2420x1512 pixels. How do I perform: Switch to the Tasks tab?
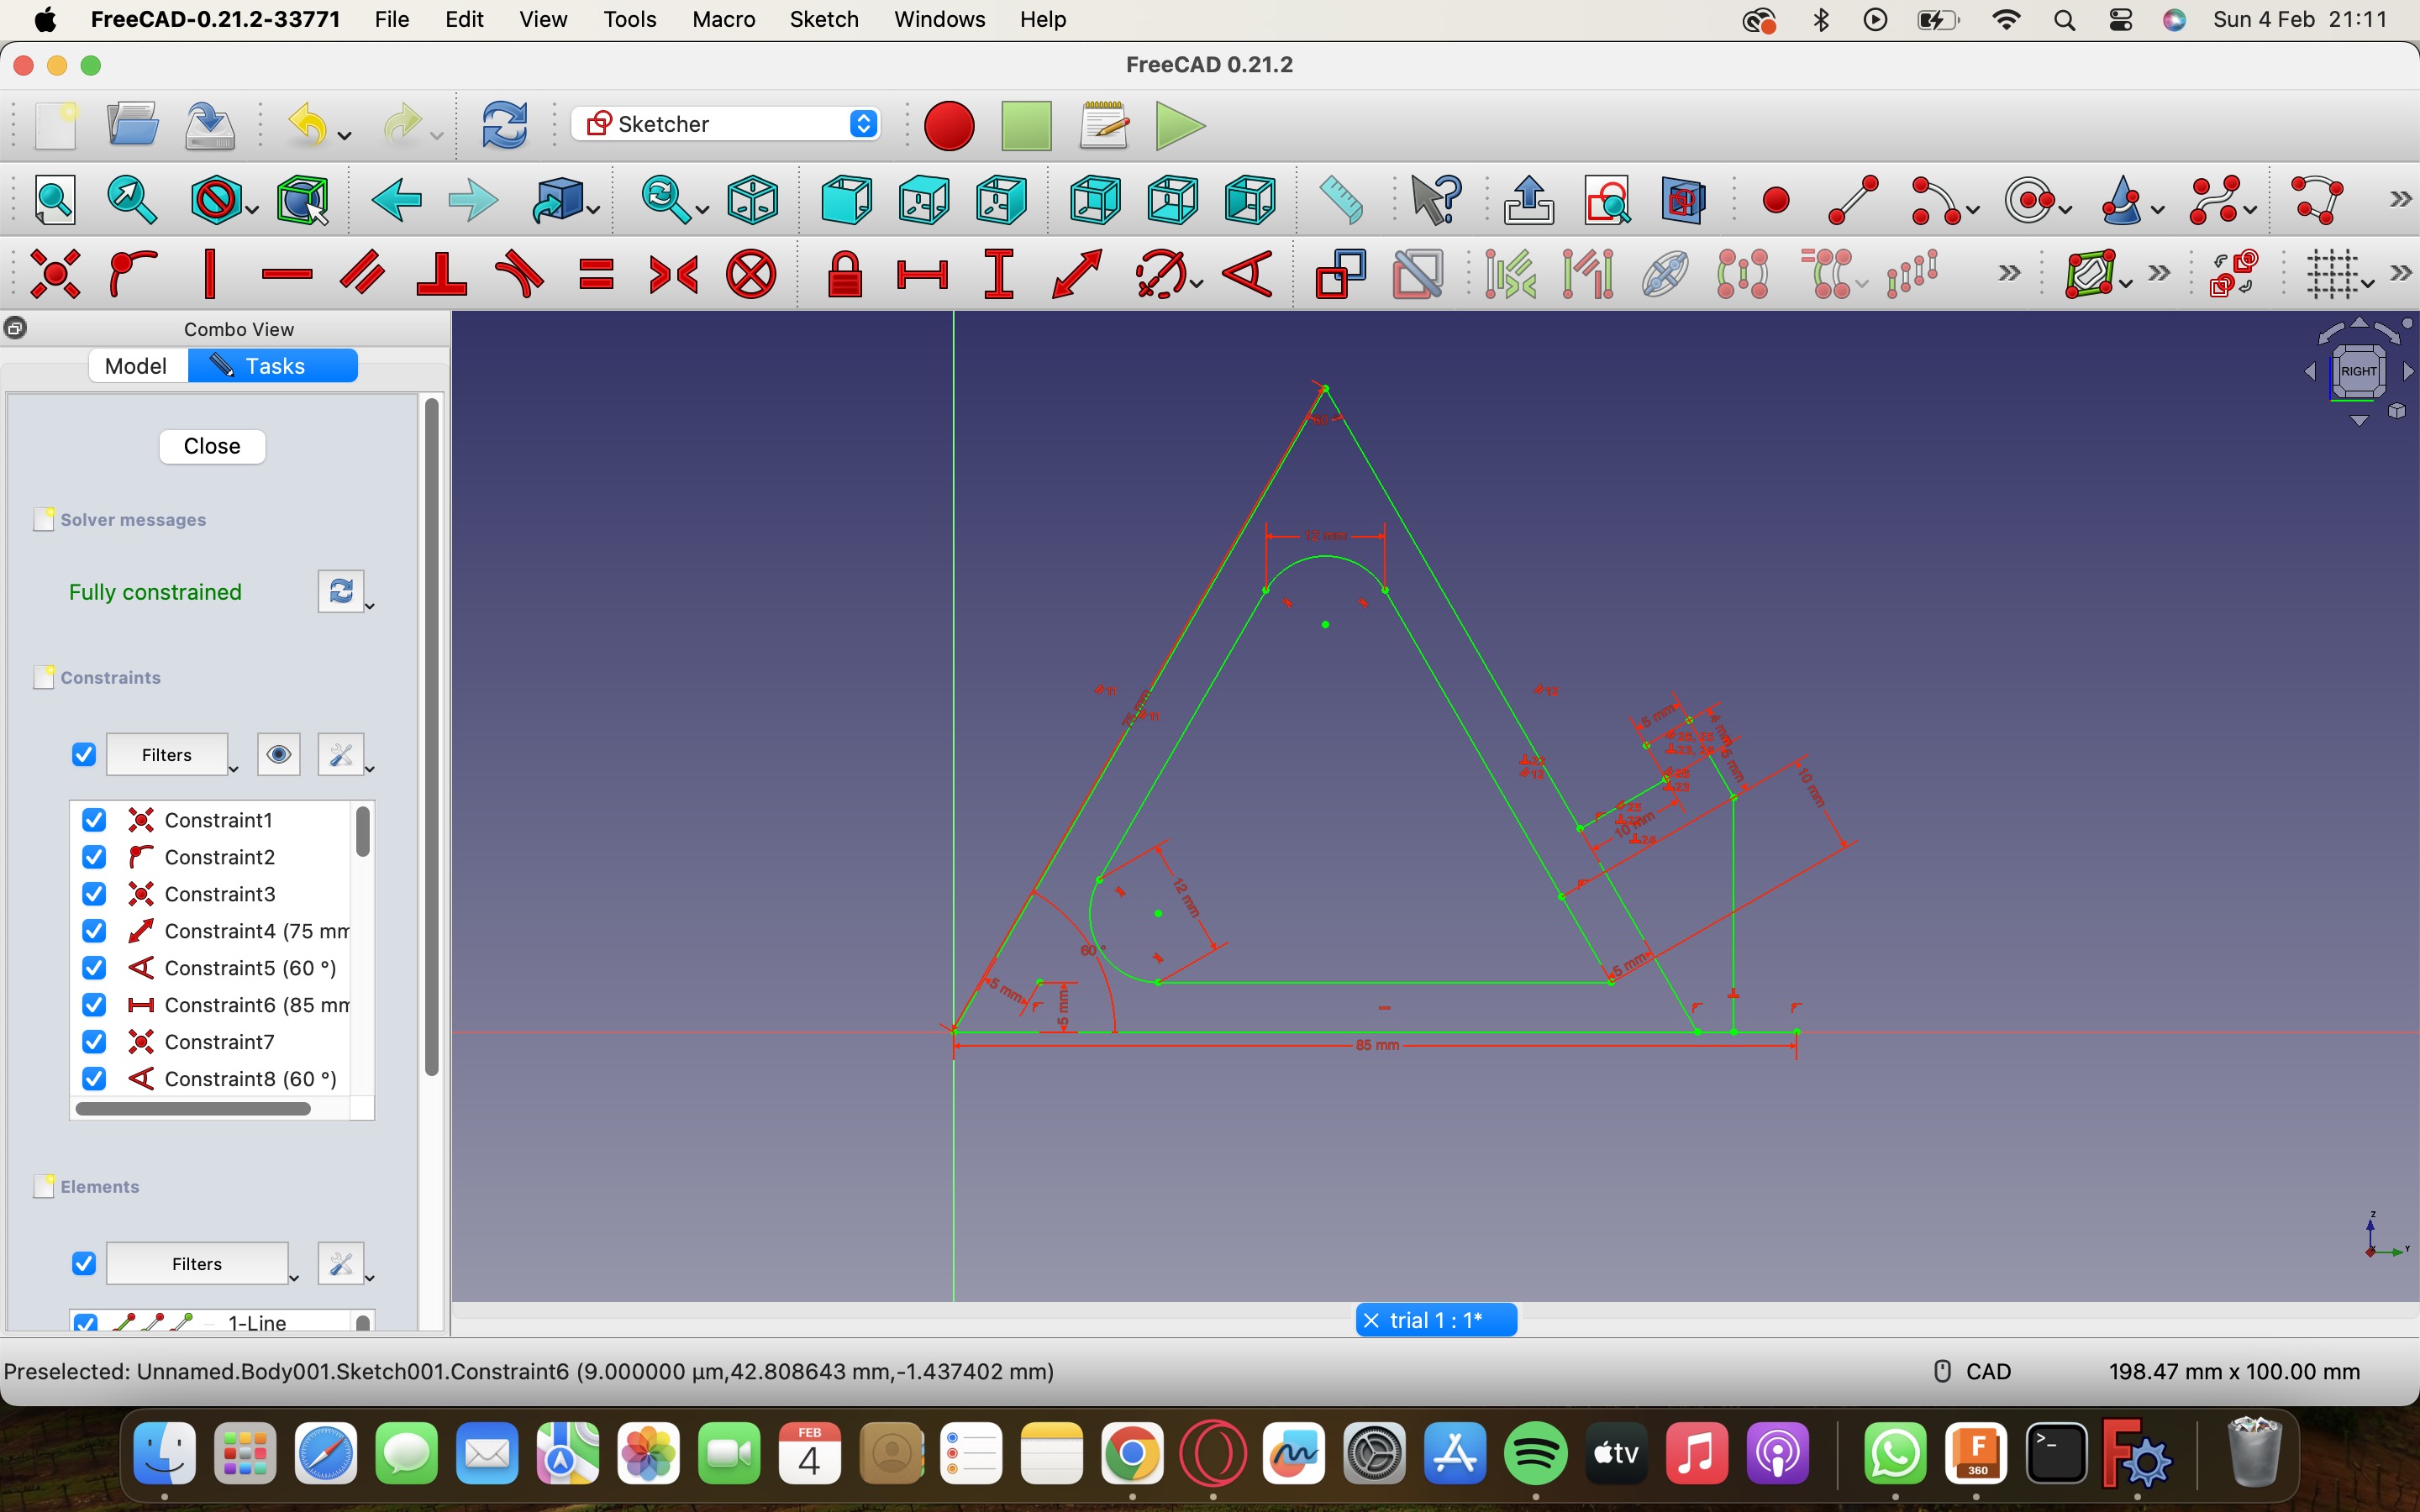[x=273, y=366]
